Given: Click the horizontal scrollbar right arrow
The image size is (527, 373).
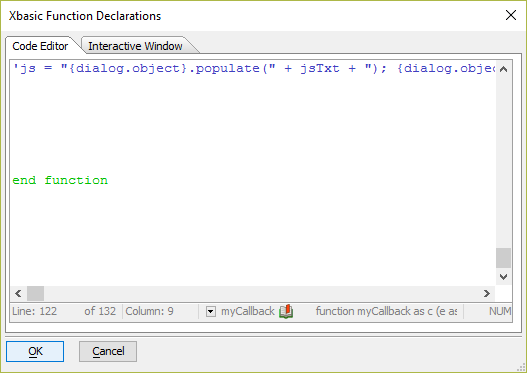Looking at the screenshot, I should (487, 294).
